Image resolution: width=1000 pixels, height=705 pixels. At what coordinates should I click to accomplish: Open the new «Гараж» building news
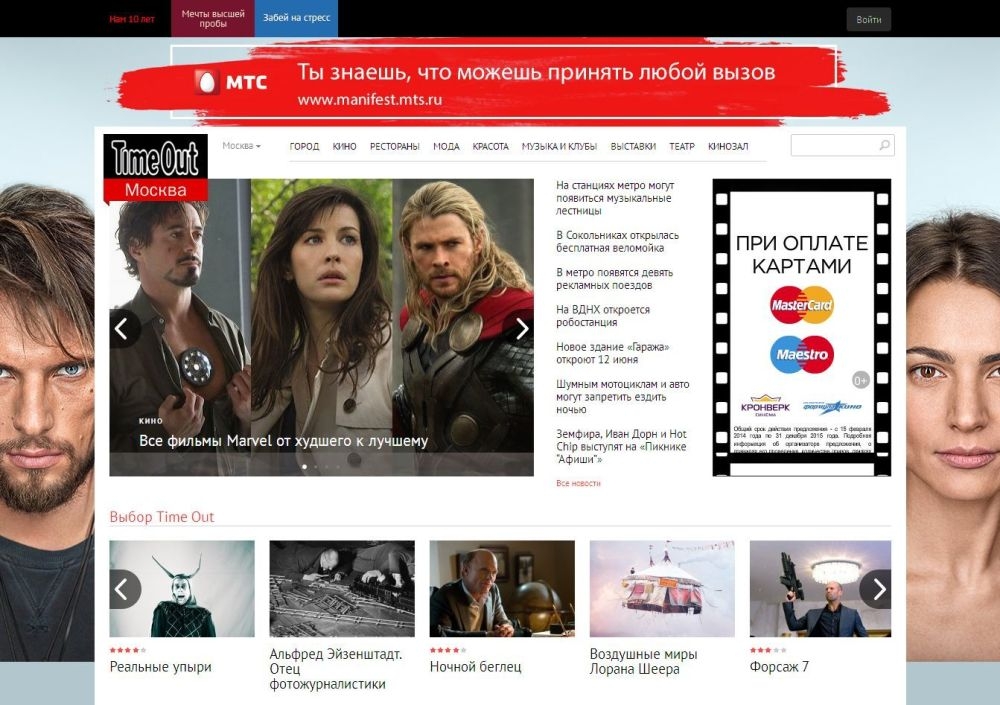pos(612,353)
